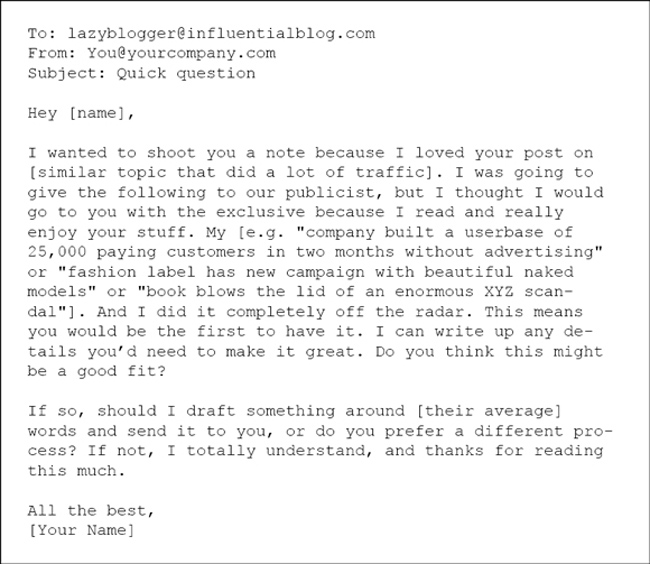
Task: Click the '[their average]' placeholder
Action: 489,411
